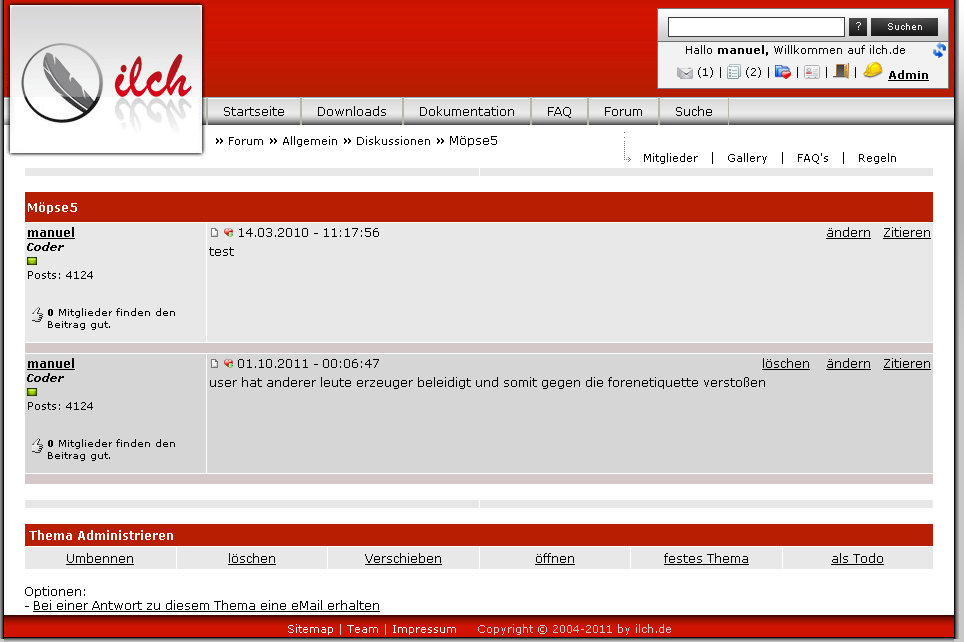
Task: Click thumbs-up icon on the first post
Action: (x=38, y=314)
